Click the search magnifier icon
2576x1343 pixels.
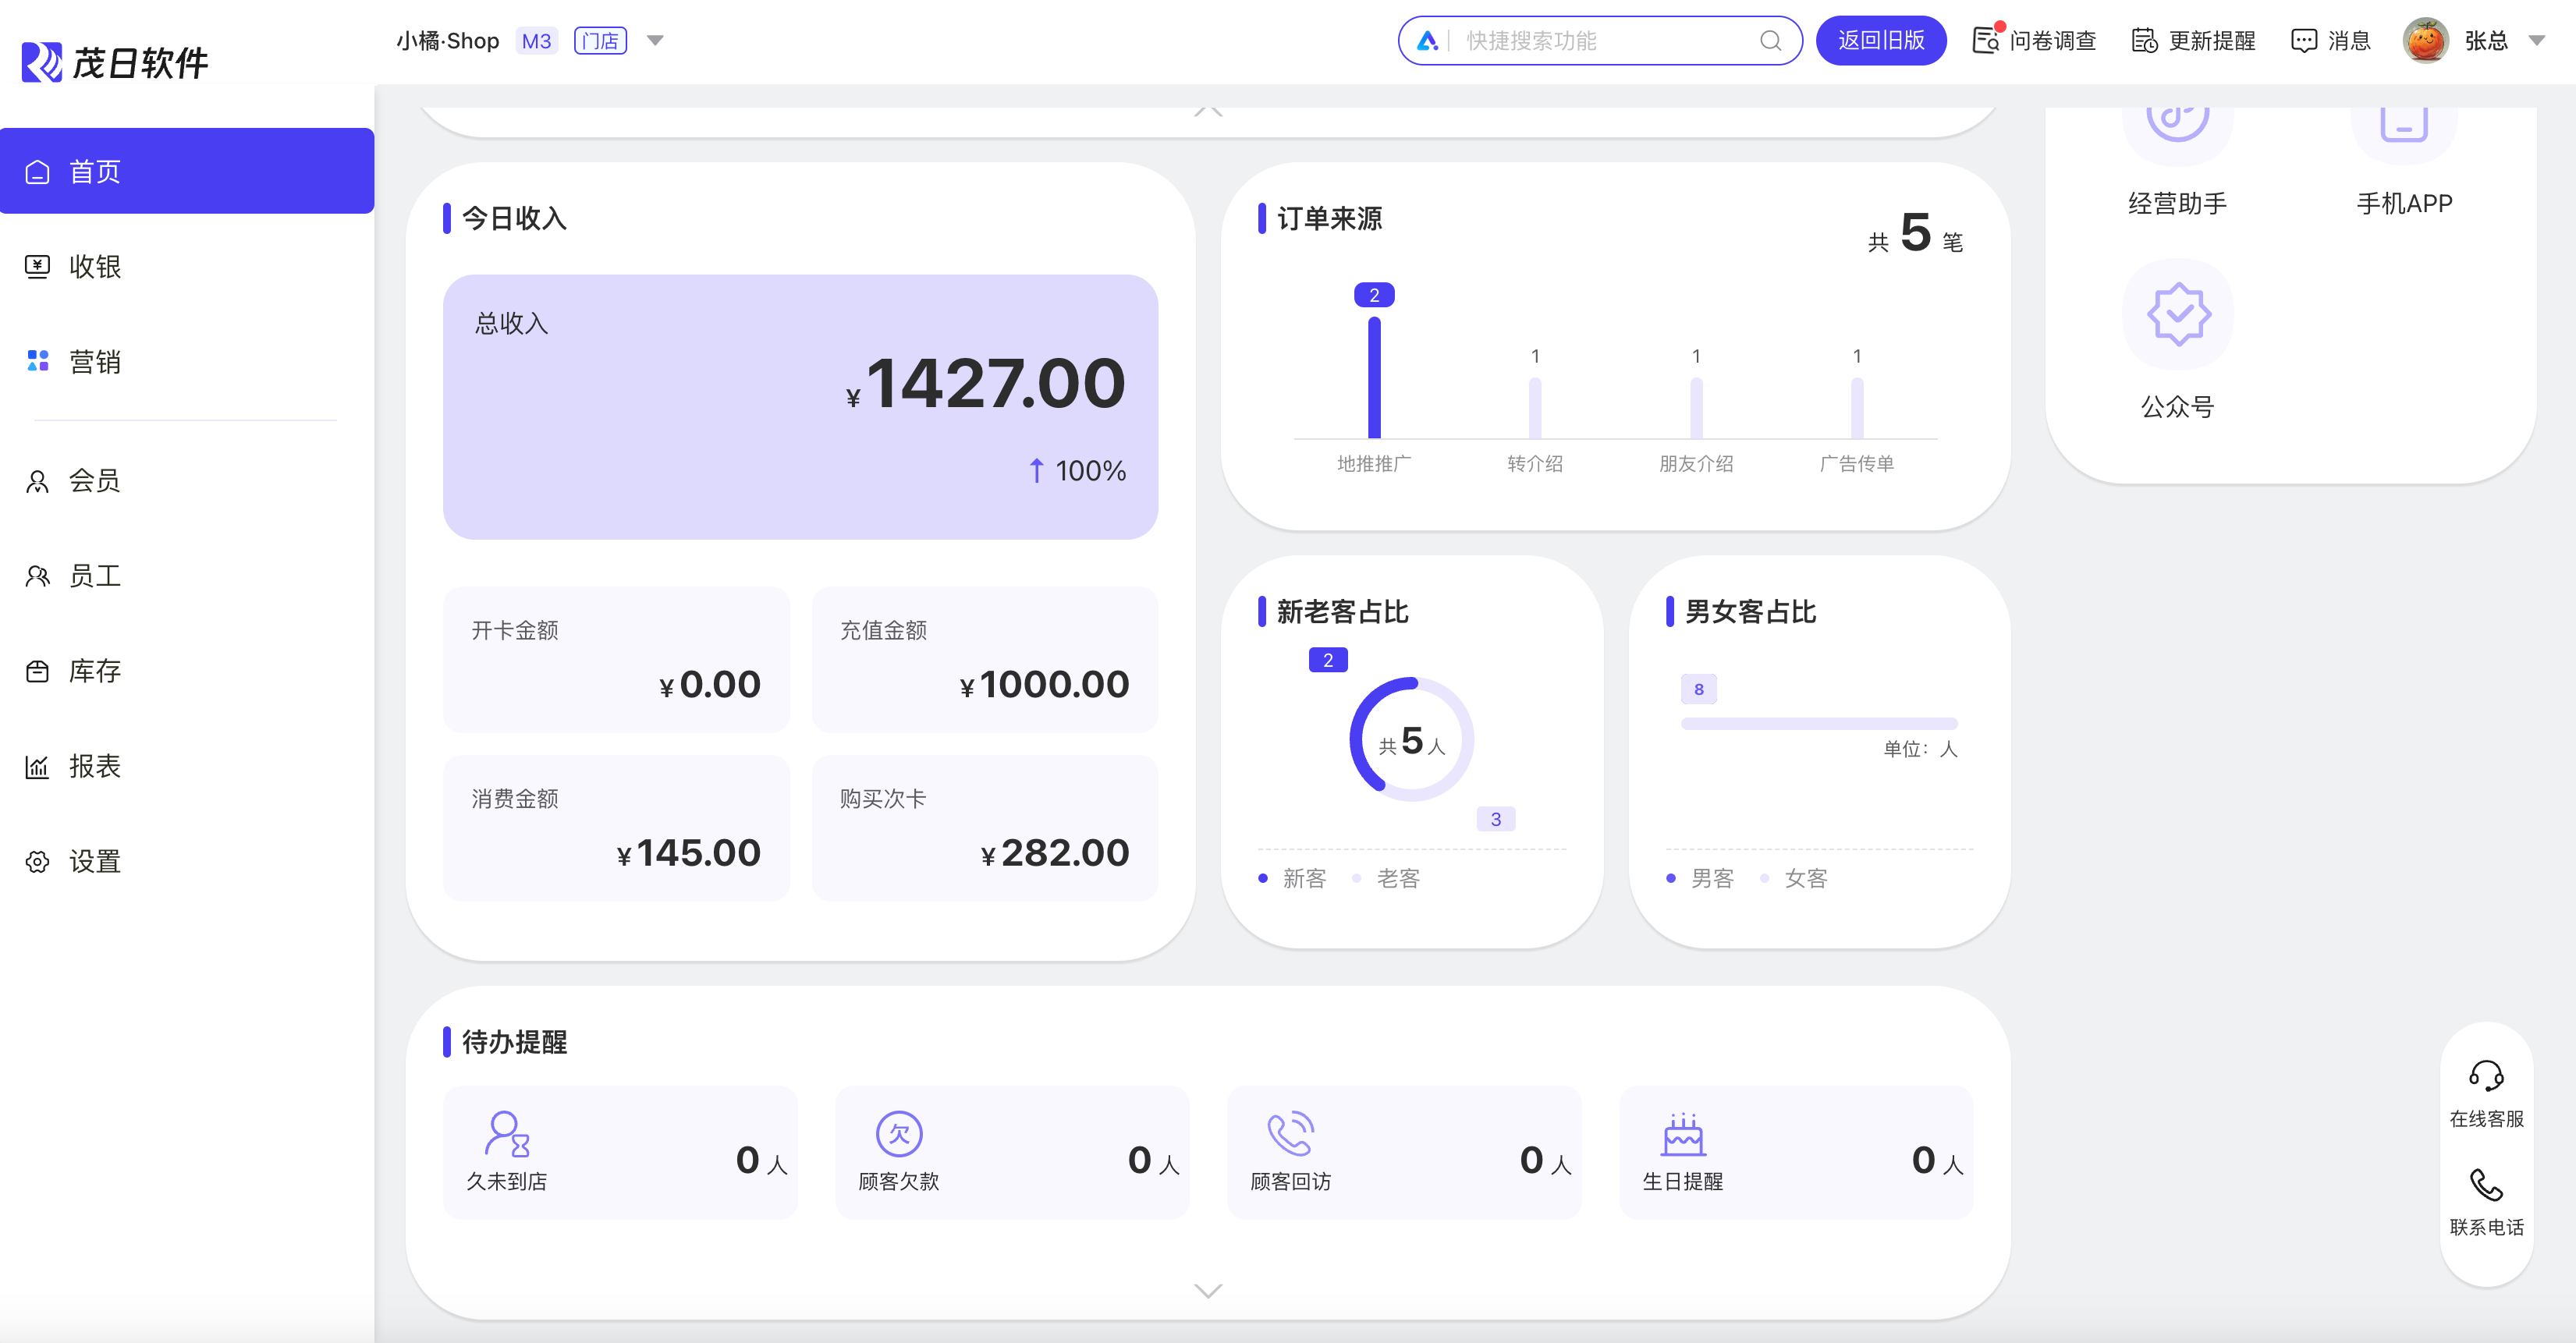coord(1770,41)
